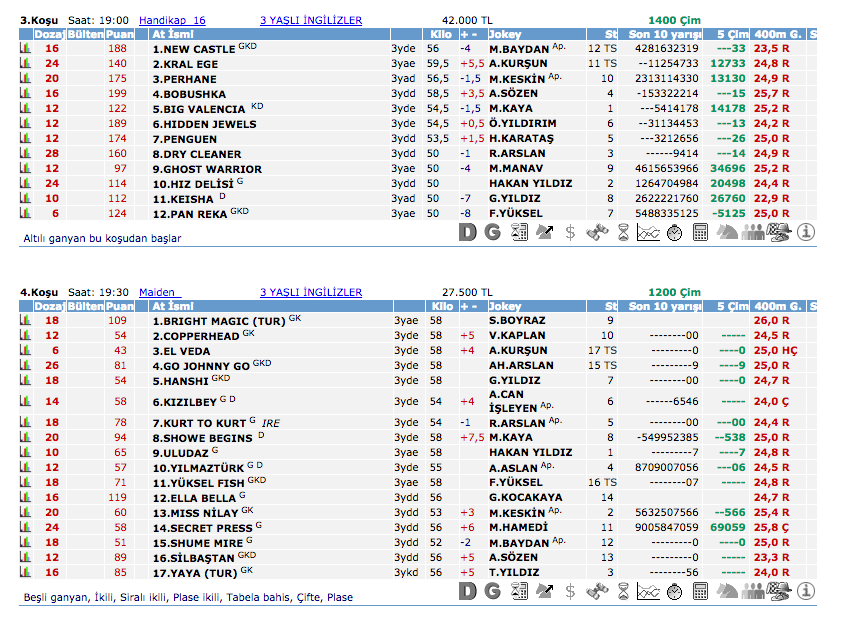
Task: Click the G icon under race 3
Action: coord(492,233)
